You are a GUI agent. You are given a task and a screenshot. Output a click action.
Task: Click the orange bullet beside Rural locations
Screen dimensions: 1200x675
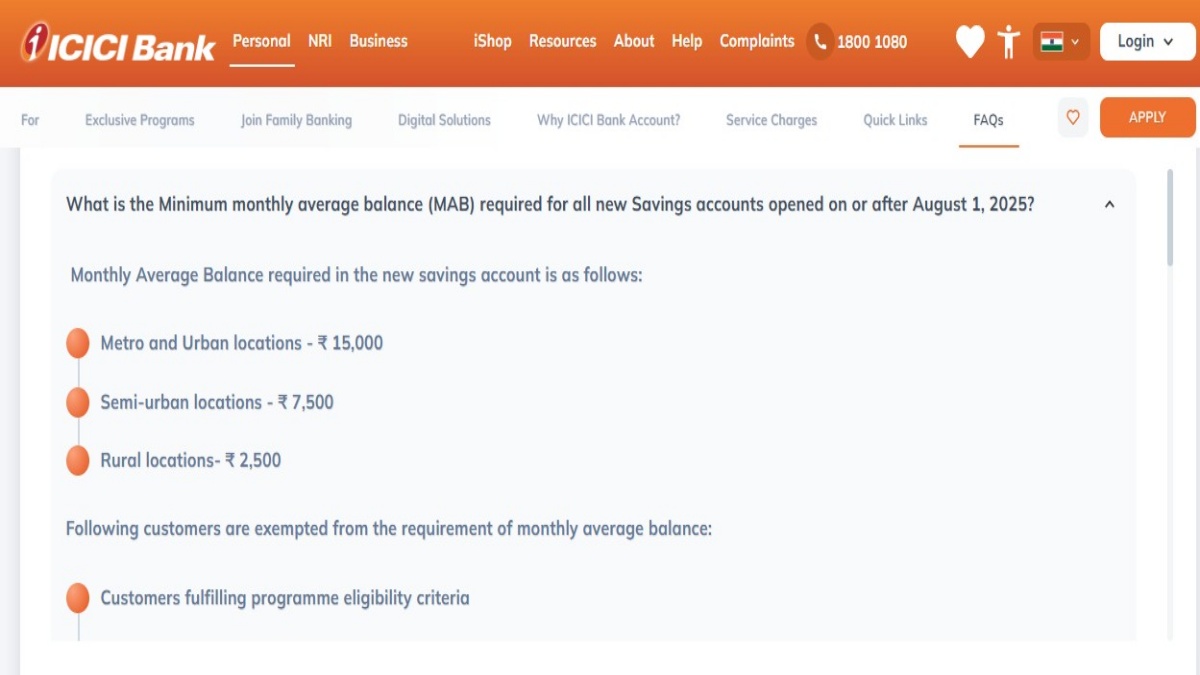[77, 460]
